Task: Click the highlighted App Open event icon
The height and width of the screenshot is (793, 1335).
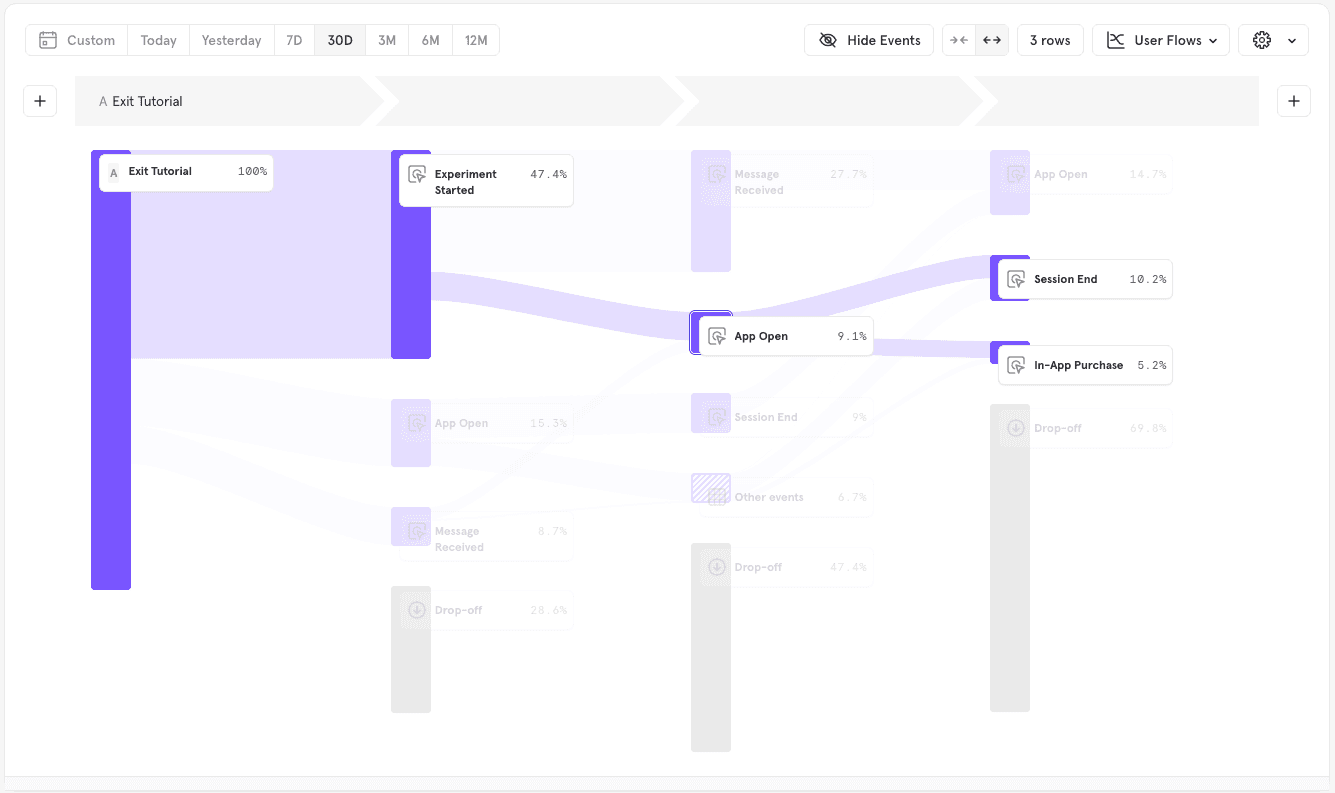Action: (x=717, y=336)
